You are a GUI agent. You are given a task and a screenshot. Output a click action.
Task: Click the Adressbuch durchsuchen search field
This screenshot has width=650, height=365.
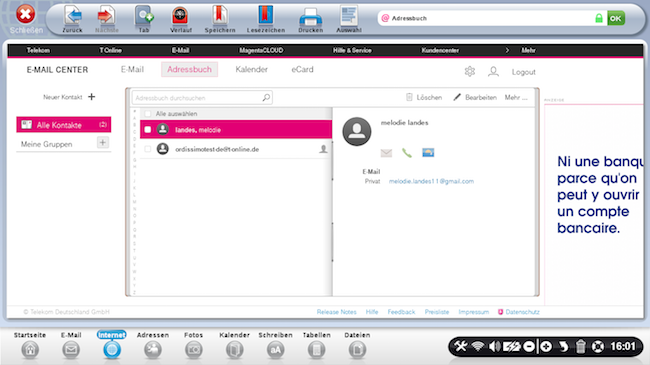tap(202, 98)
